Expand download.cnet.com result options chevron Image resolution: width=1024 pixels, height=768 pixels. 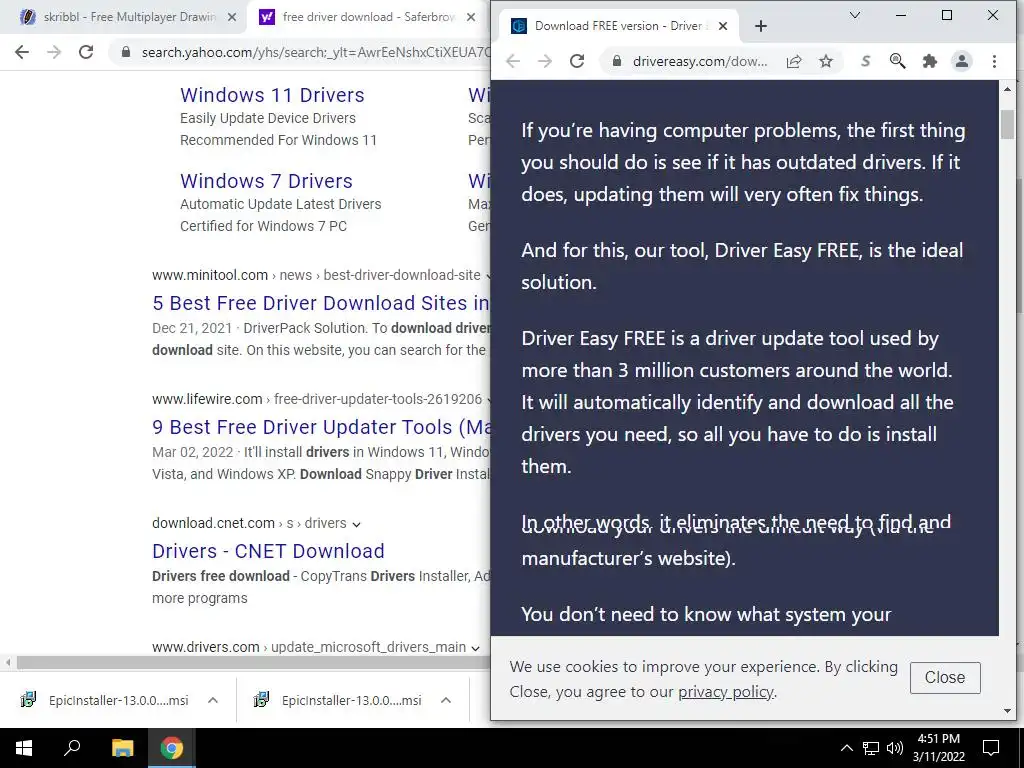click(x=357, y=524)
